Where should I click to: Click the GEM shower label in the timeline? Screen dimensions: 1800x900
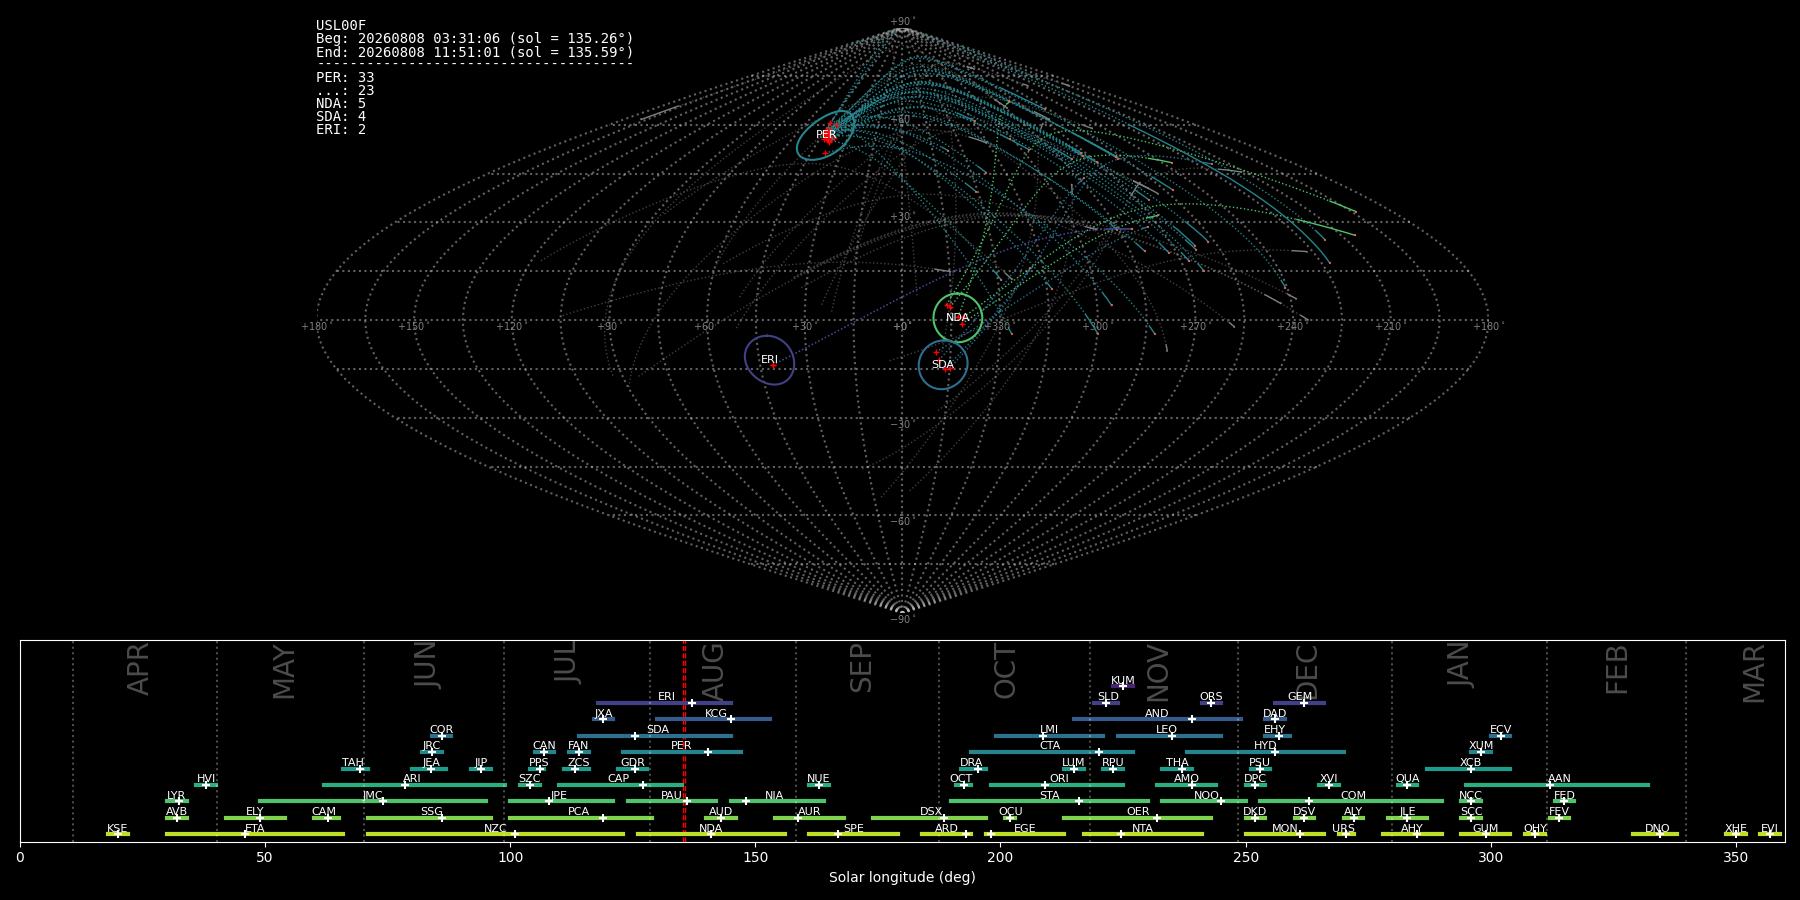click(1300, 697)
